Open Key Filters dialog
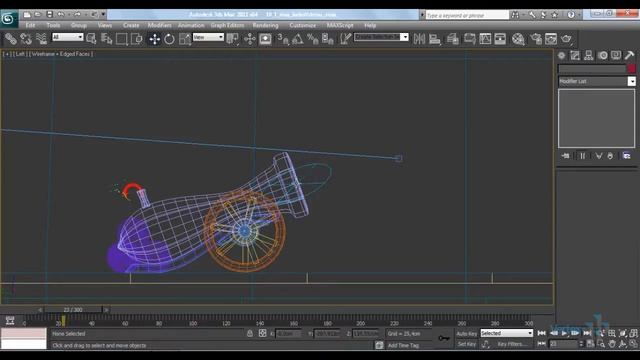The width and height of the screenshot is (640, 360). pos(512,344)
